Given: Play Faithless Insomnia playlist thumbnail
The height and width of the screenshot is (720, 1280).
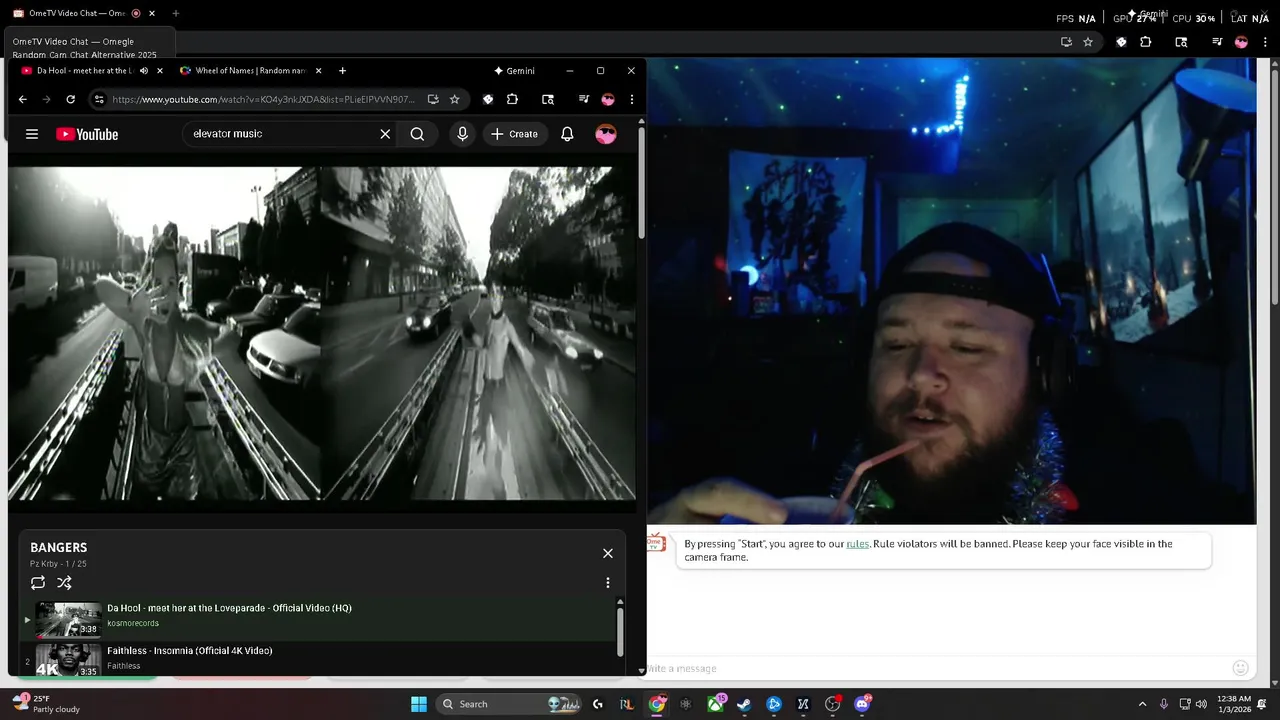Looking at the screenshot, I should [68, 660].
